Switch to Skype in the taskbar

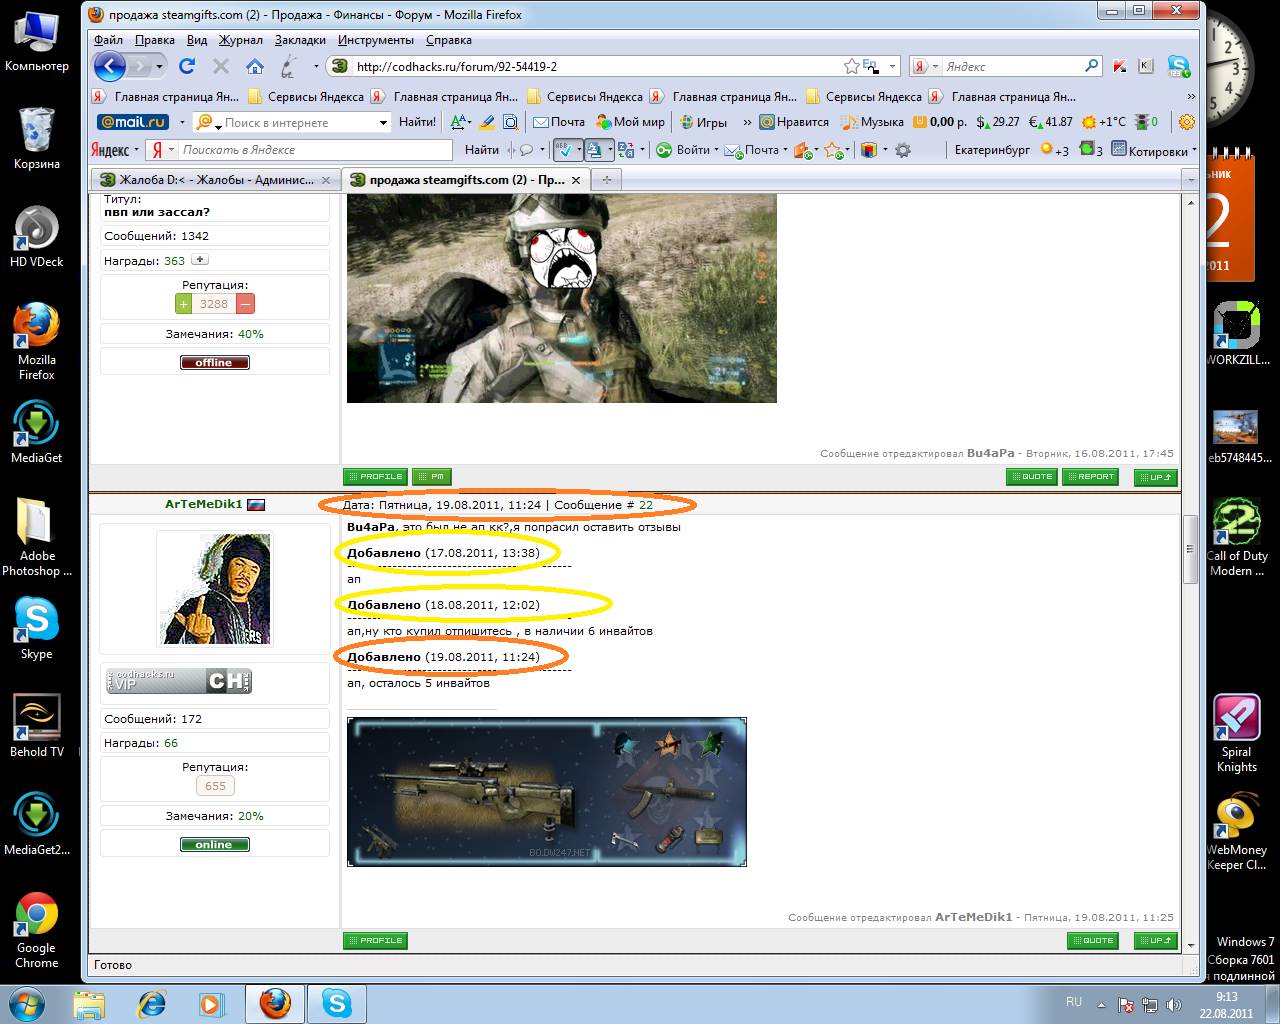(336, 1003)
